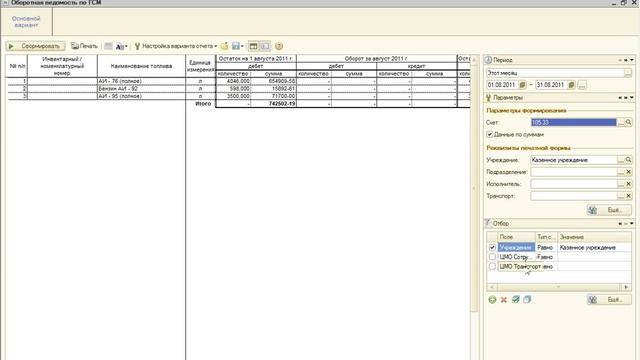The height and width of the screenshot is (360, 640).
Task: Click the uncheck-all filter items icon
Action: point(527,300)
